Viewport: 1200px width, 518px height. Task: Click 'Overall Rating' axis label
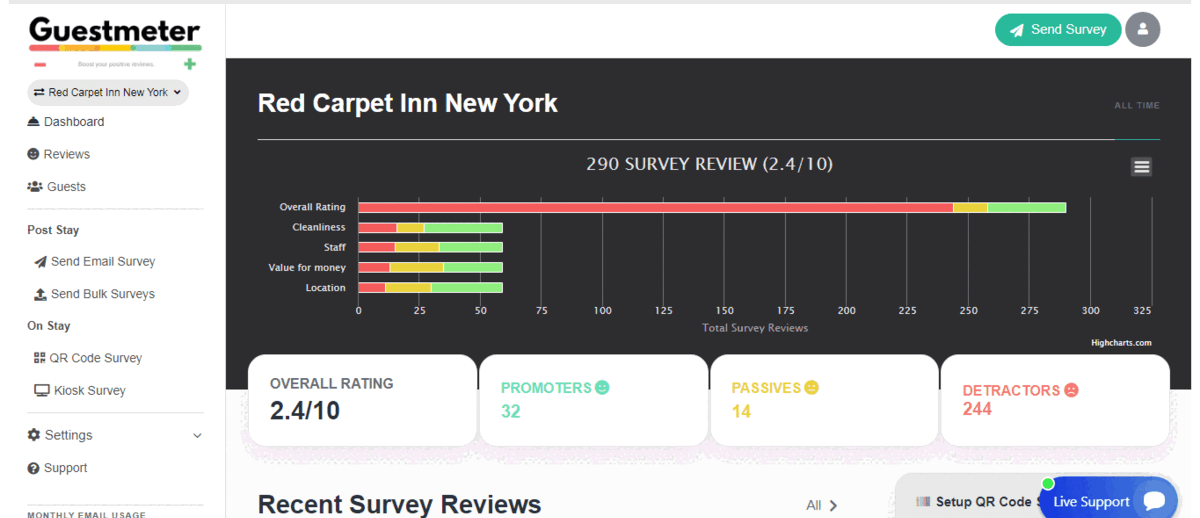coord(312,207)
